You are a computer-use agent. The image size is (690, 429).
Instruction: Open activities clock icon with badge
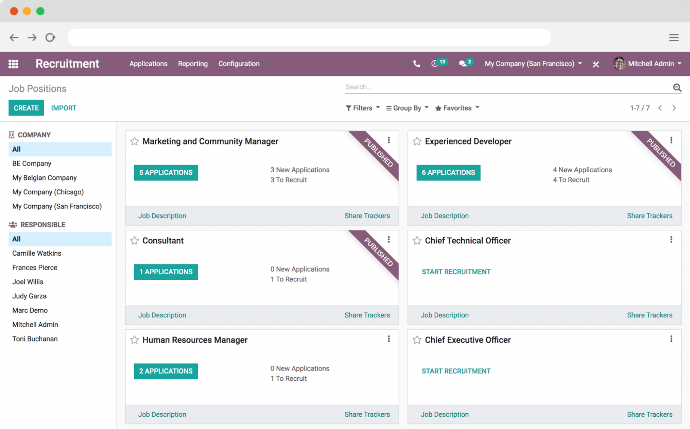(x=439, y=63)
